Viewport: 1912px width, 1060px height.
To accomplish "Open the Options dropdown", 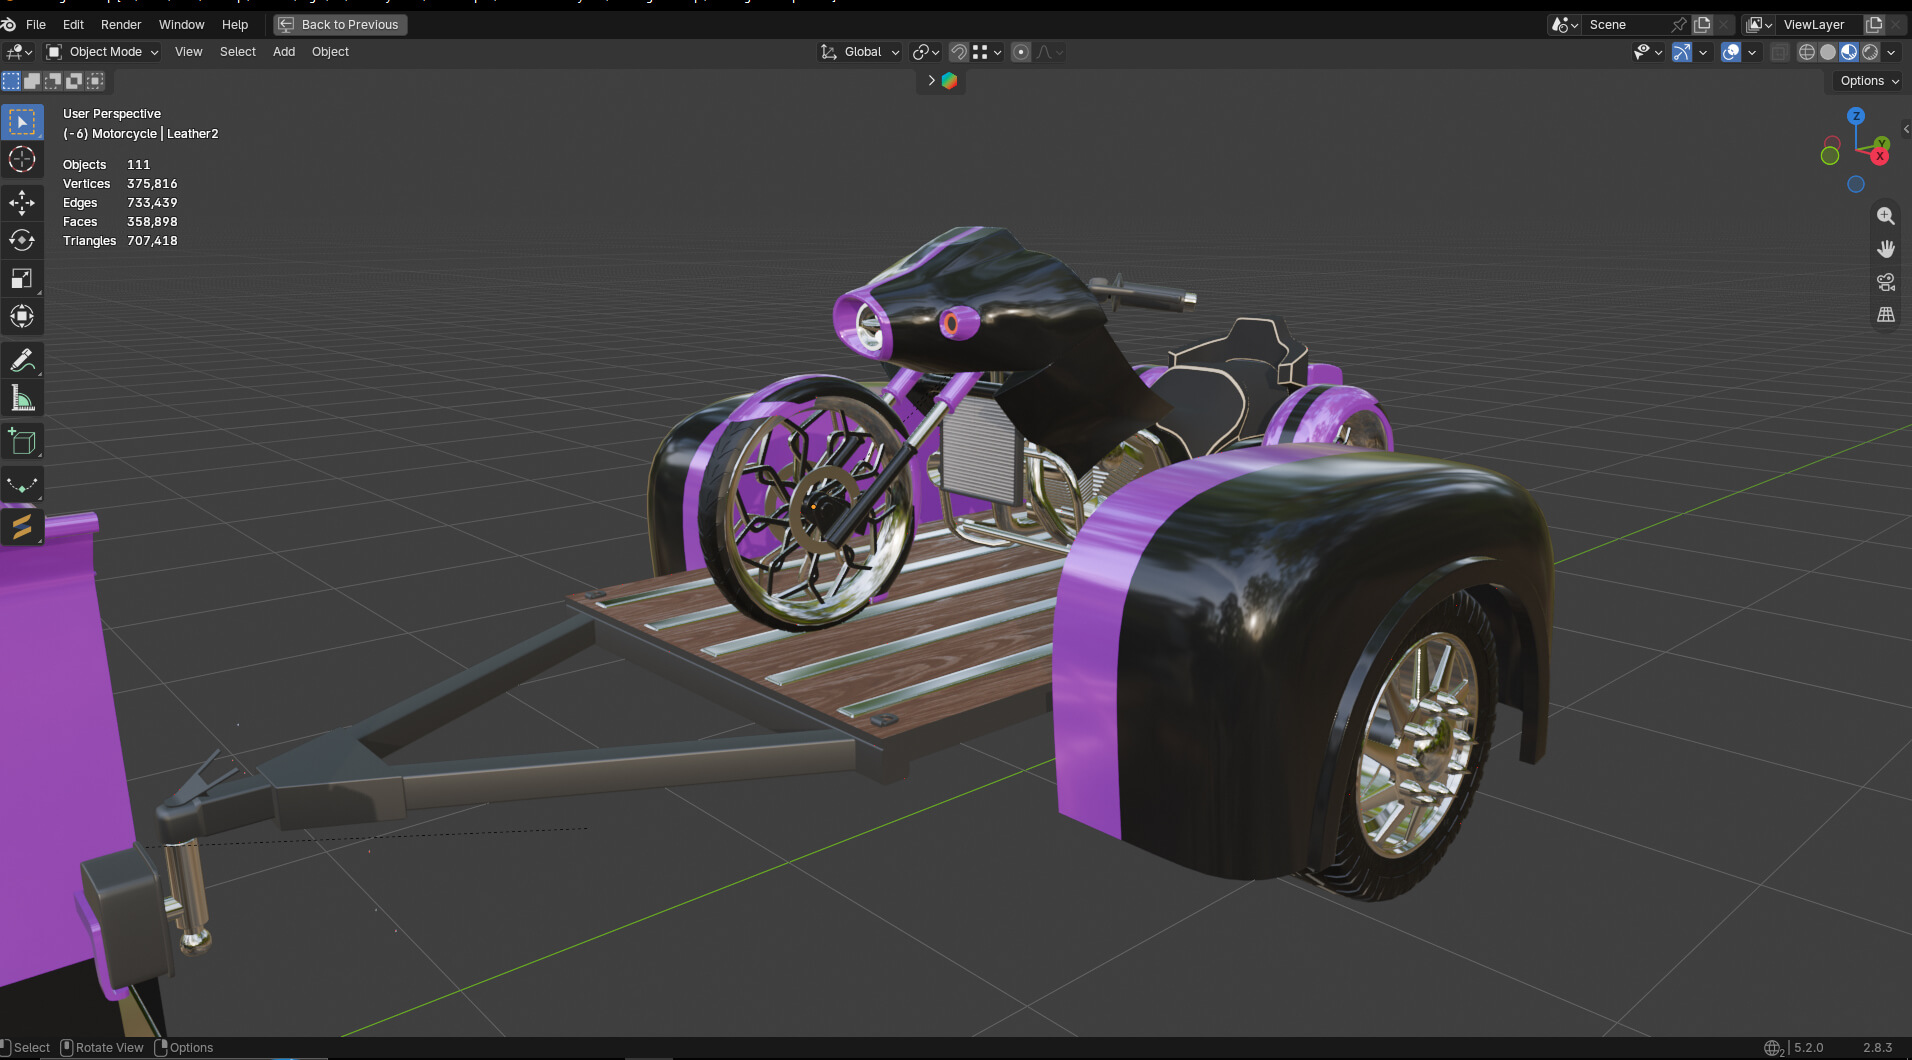I will point(1869,81).
